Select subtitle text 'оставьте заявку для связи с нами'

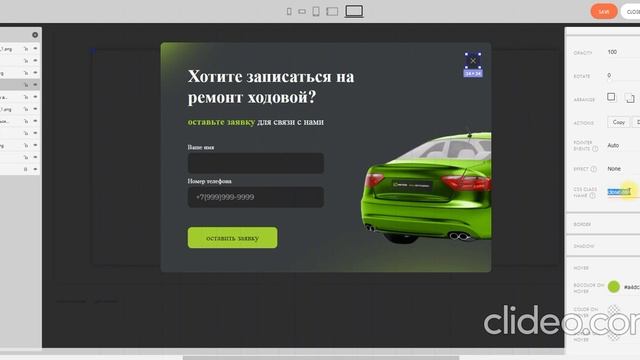pyautogui.click(x=256, y=122)
